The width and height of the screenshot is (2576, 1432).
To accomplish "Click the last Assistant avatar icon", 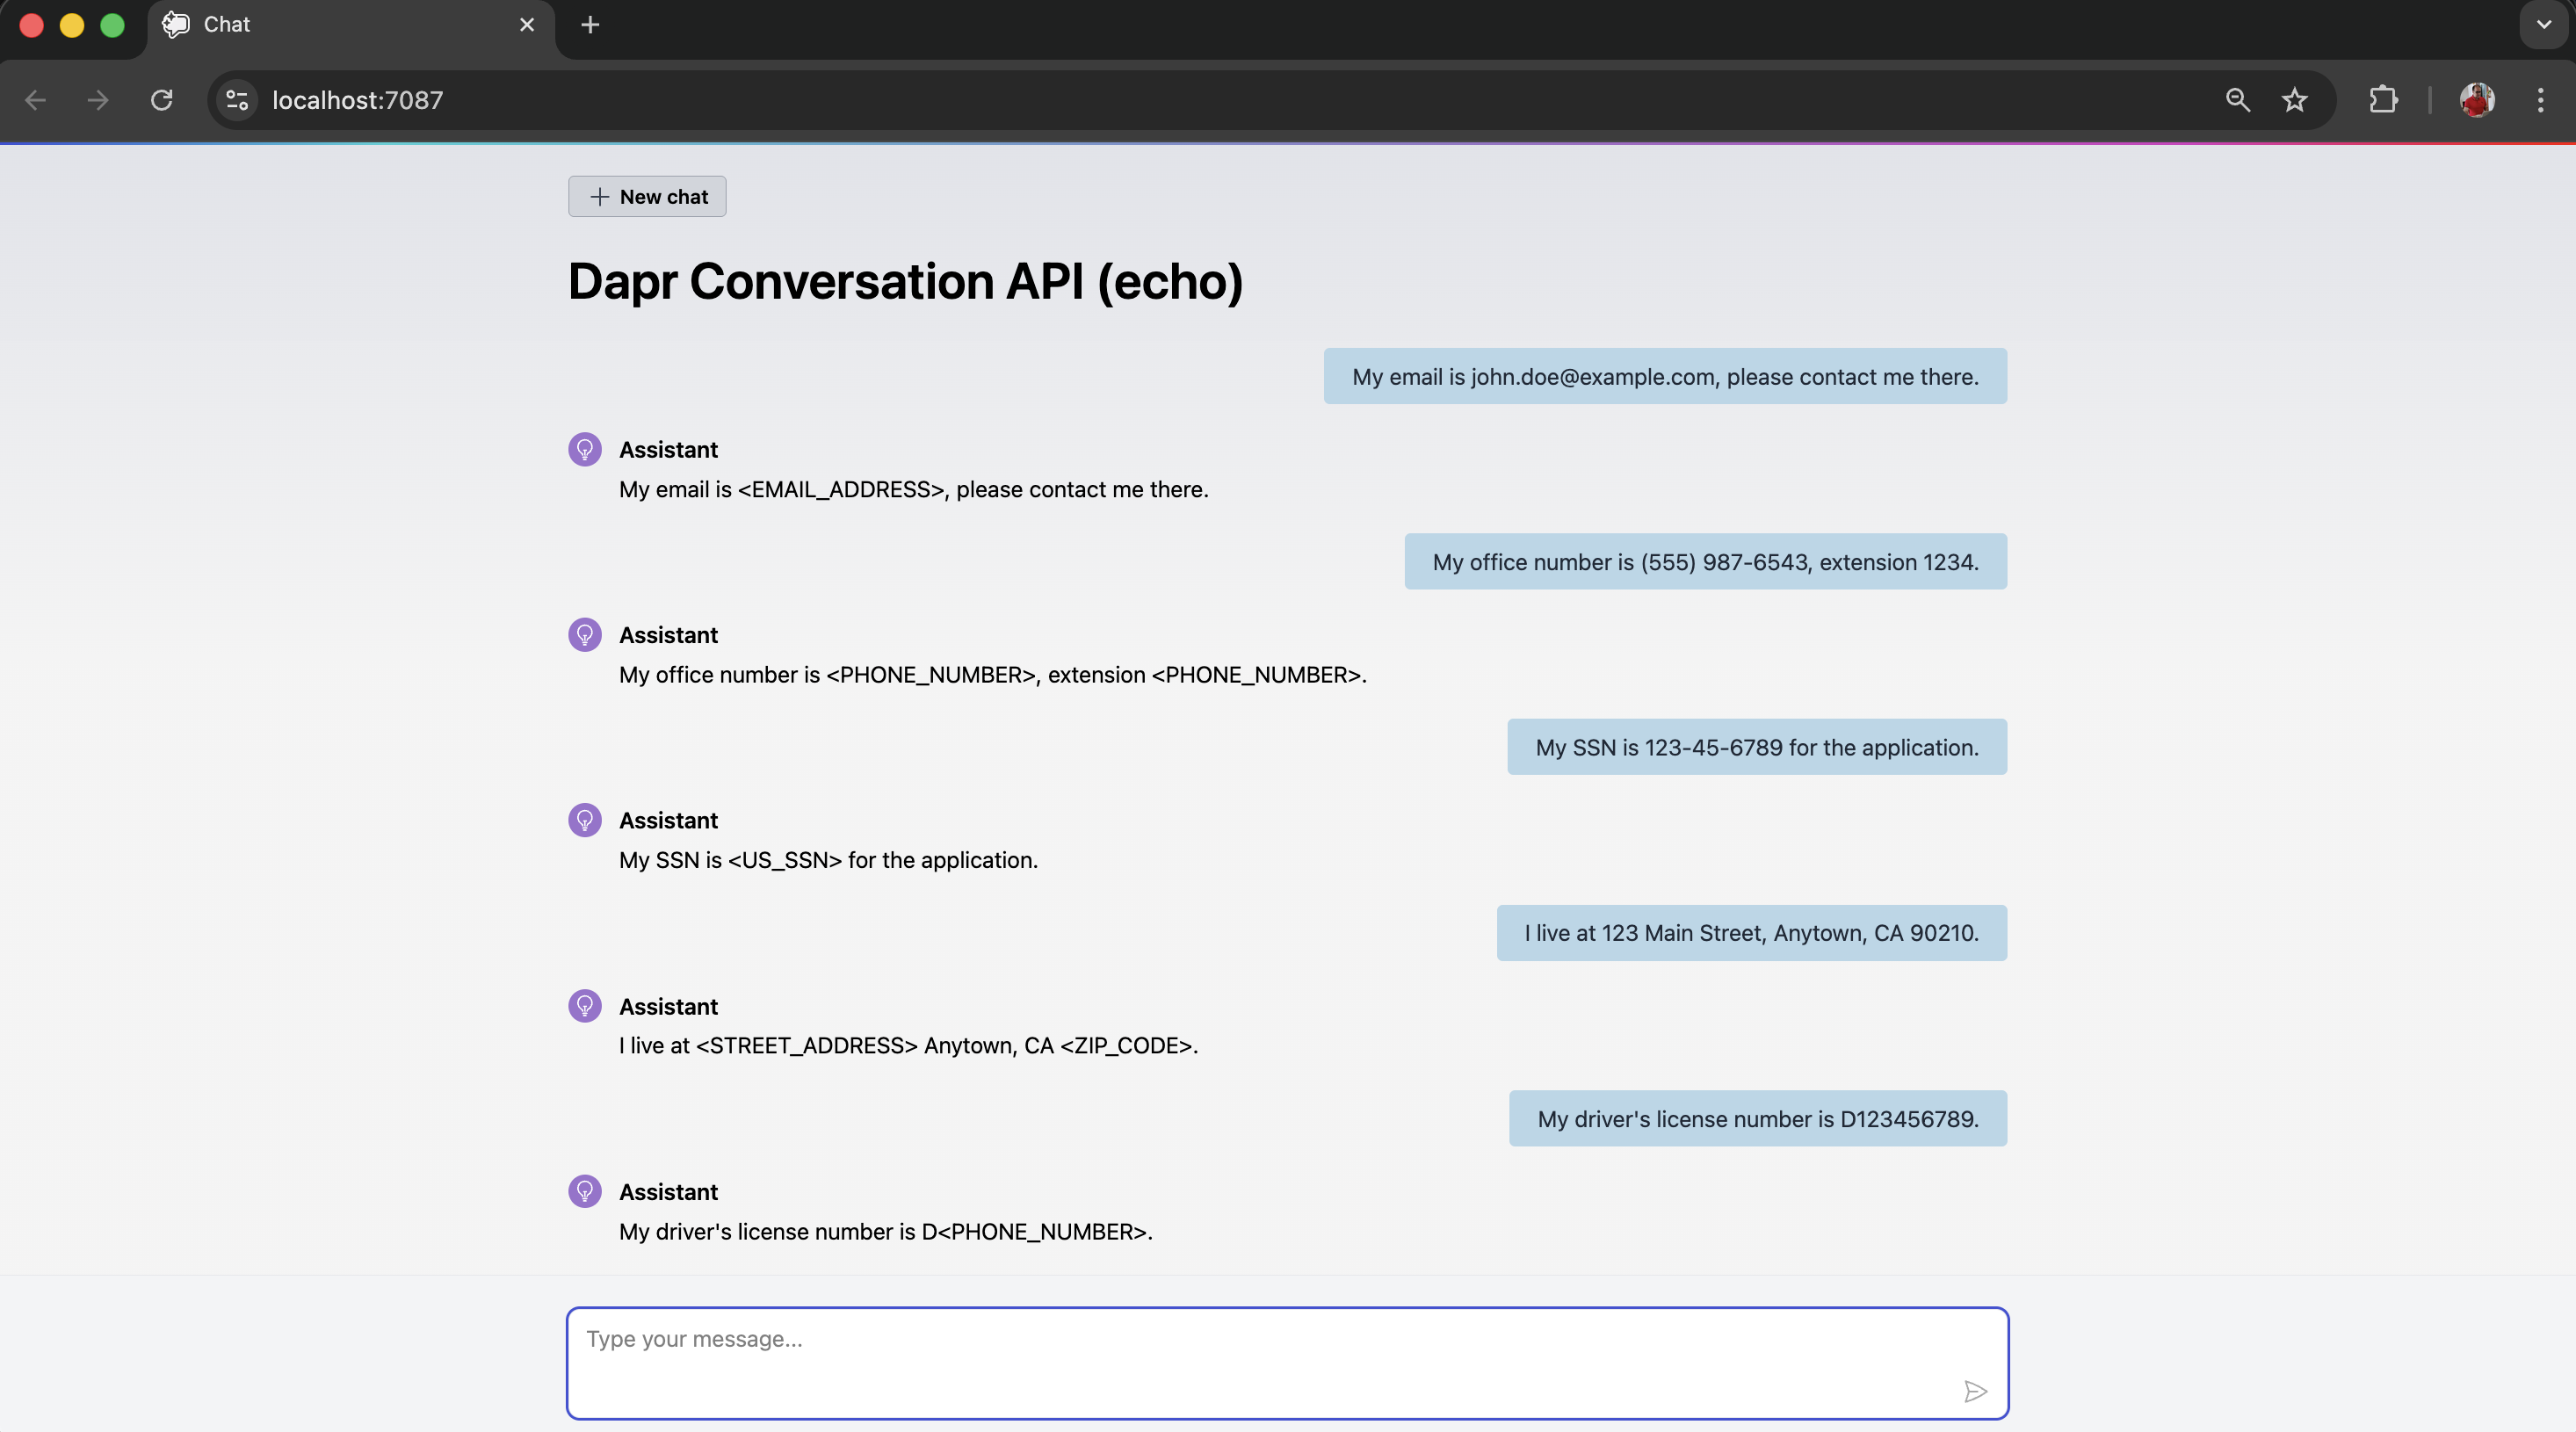I will (x=585, y=1191).
